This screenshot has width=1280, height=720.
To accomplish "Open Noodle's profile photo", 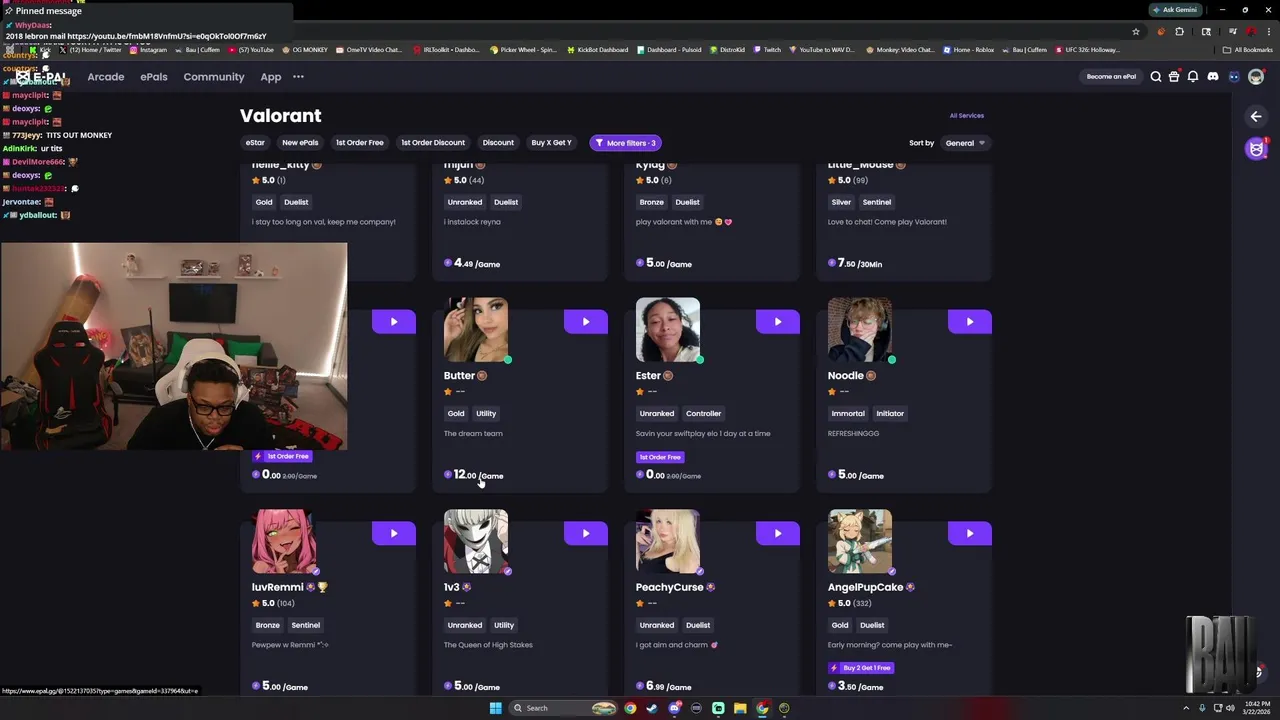I will click(860, 330).
